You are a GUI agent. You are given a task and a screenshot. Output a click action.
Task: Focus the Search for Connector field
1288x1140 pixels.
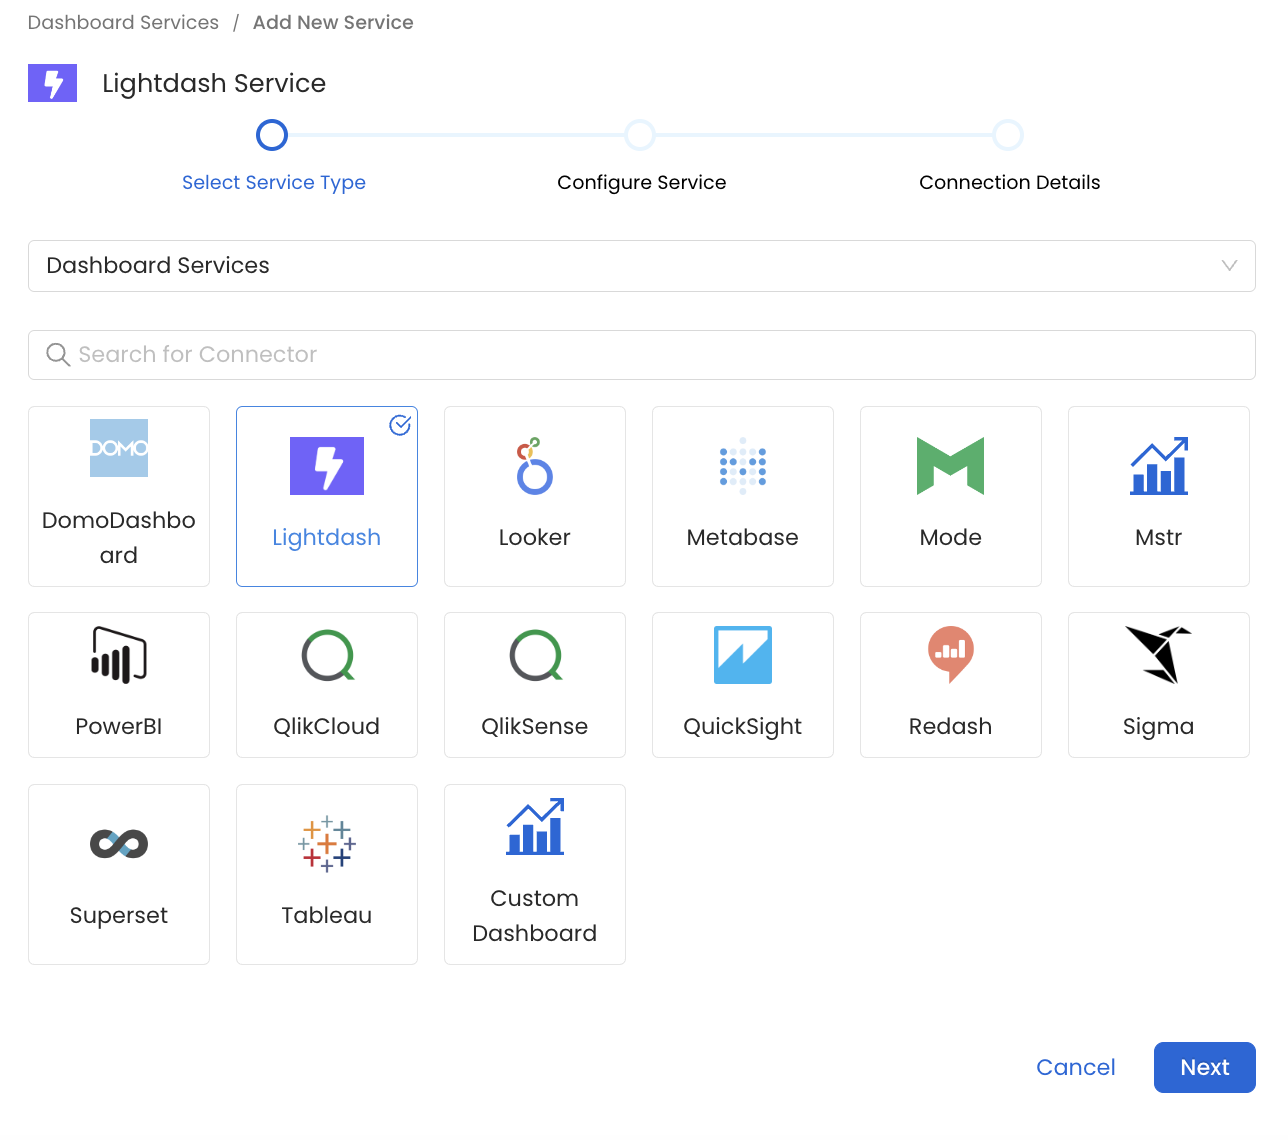(641, 355)
